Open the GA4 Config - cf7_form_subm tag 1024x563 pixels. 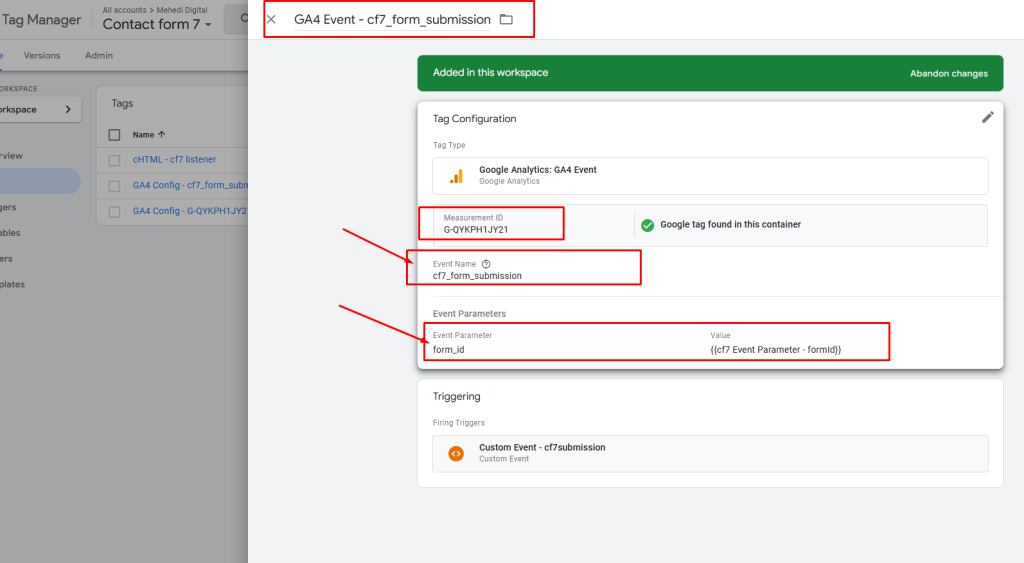click(x=190, y=185)
